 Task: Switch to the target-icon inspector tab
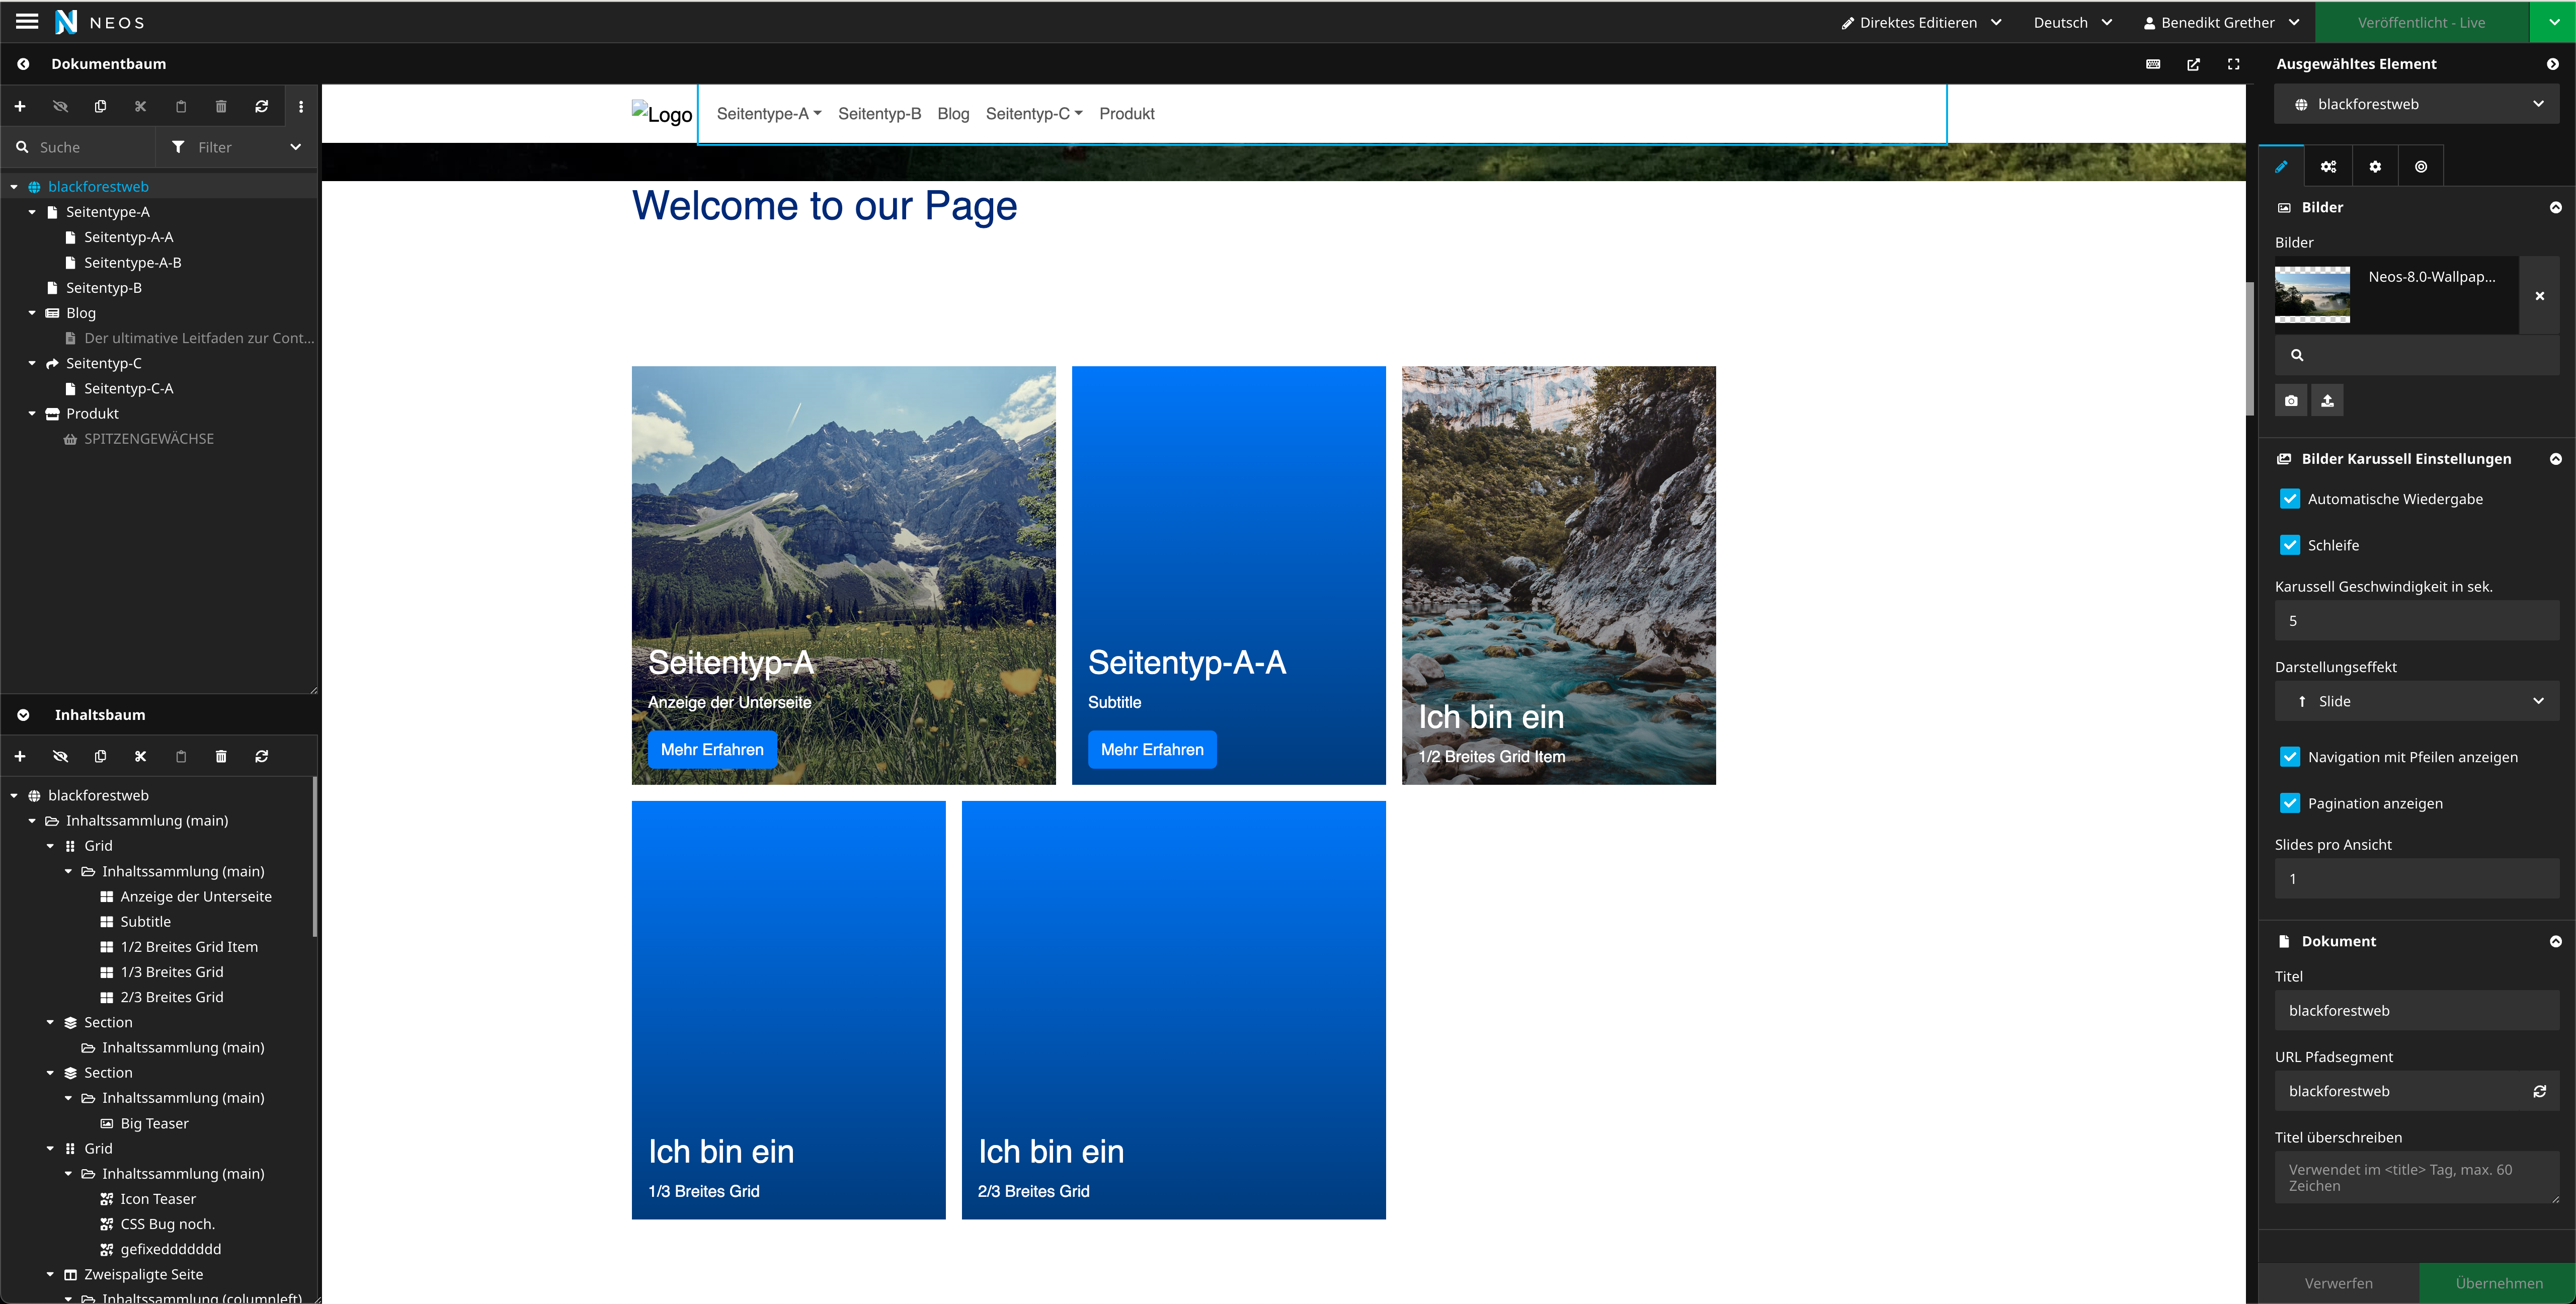click(2420, 166)
